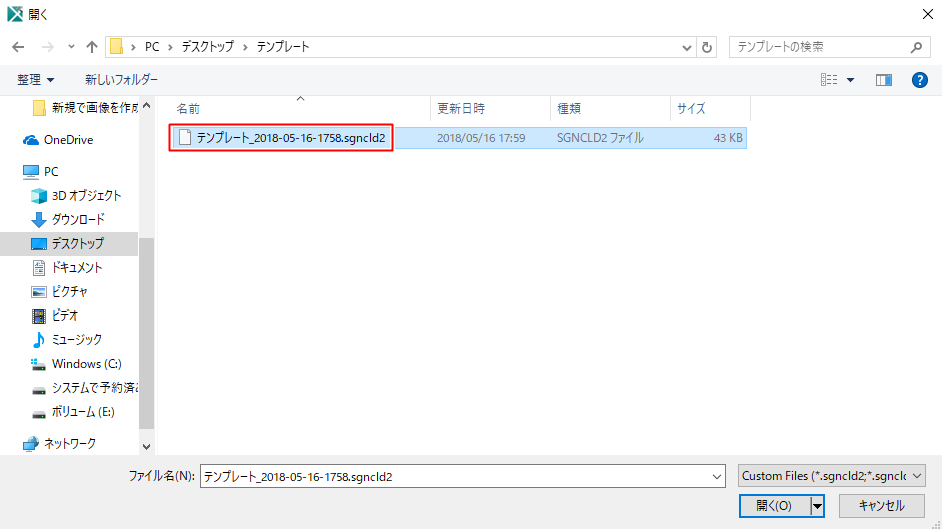
Task: Go up one folder level
Action: (x=91, y=47)
